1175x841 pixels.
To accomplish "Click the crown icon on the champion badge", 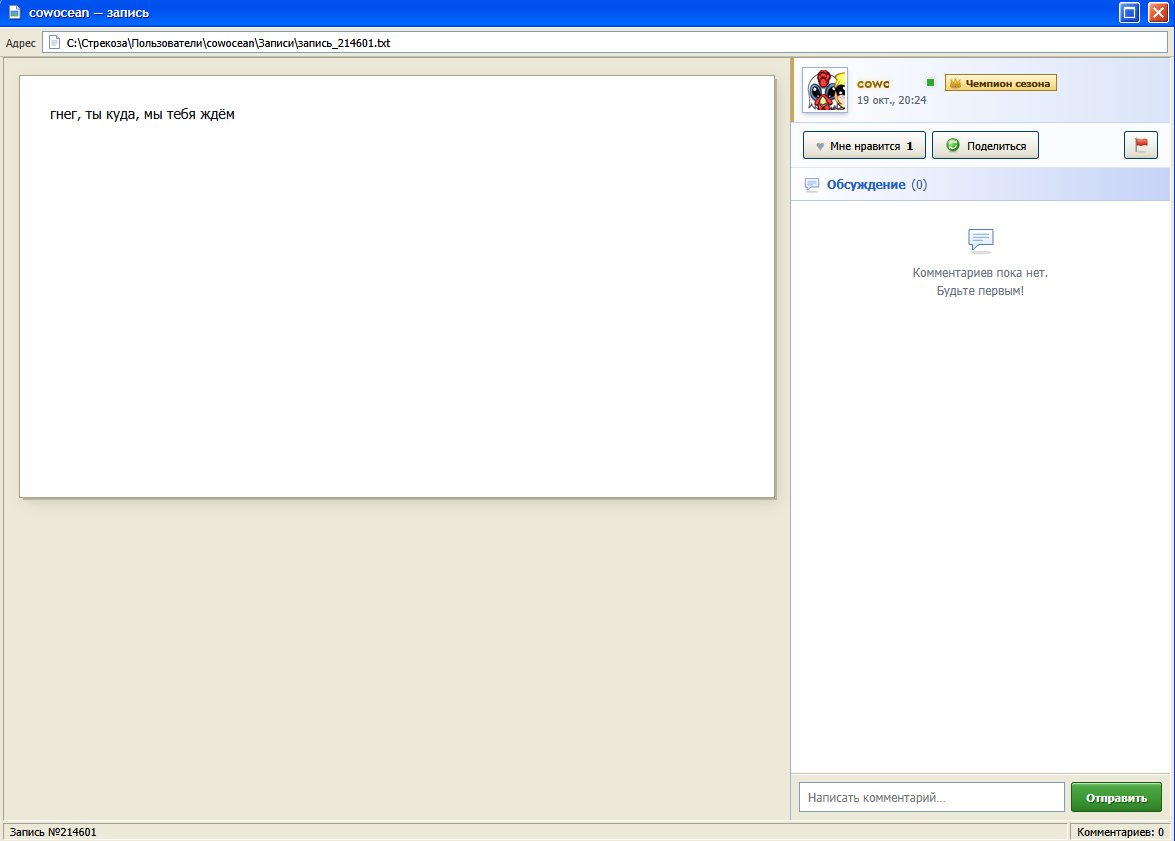I will tap(955, 83).
